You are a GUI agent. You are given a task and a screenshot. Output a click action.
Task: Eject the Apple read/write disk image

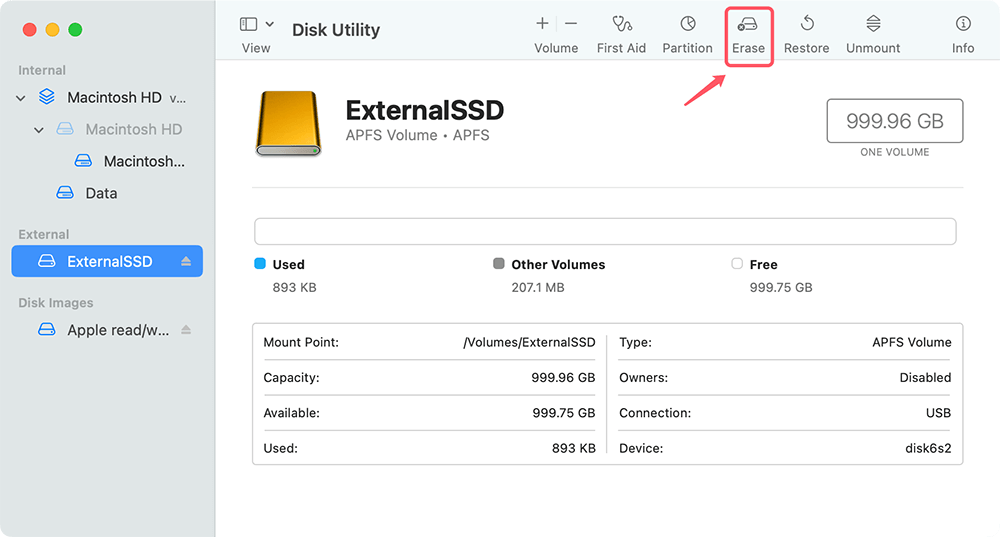(x=186, y=330)
